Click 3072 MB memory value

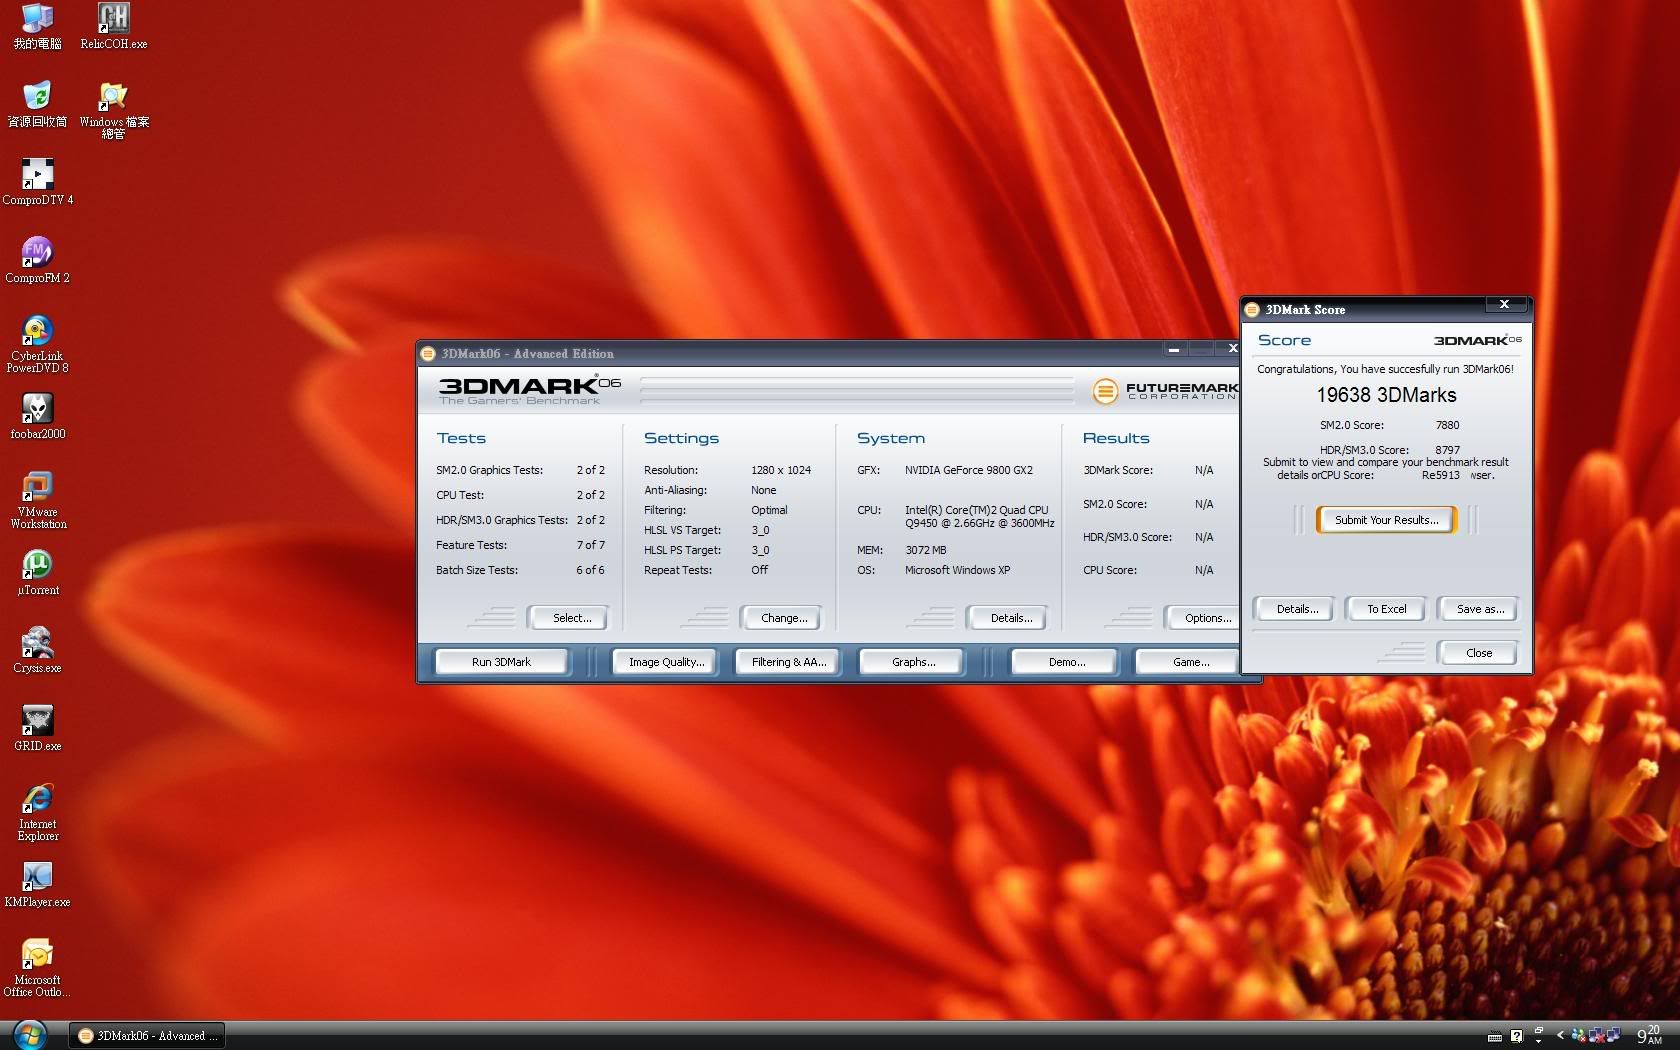coord(925,550)
